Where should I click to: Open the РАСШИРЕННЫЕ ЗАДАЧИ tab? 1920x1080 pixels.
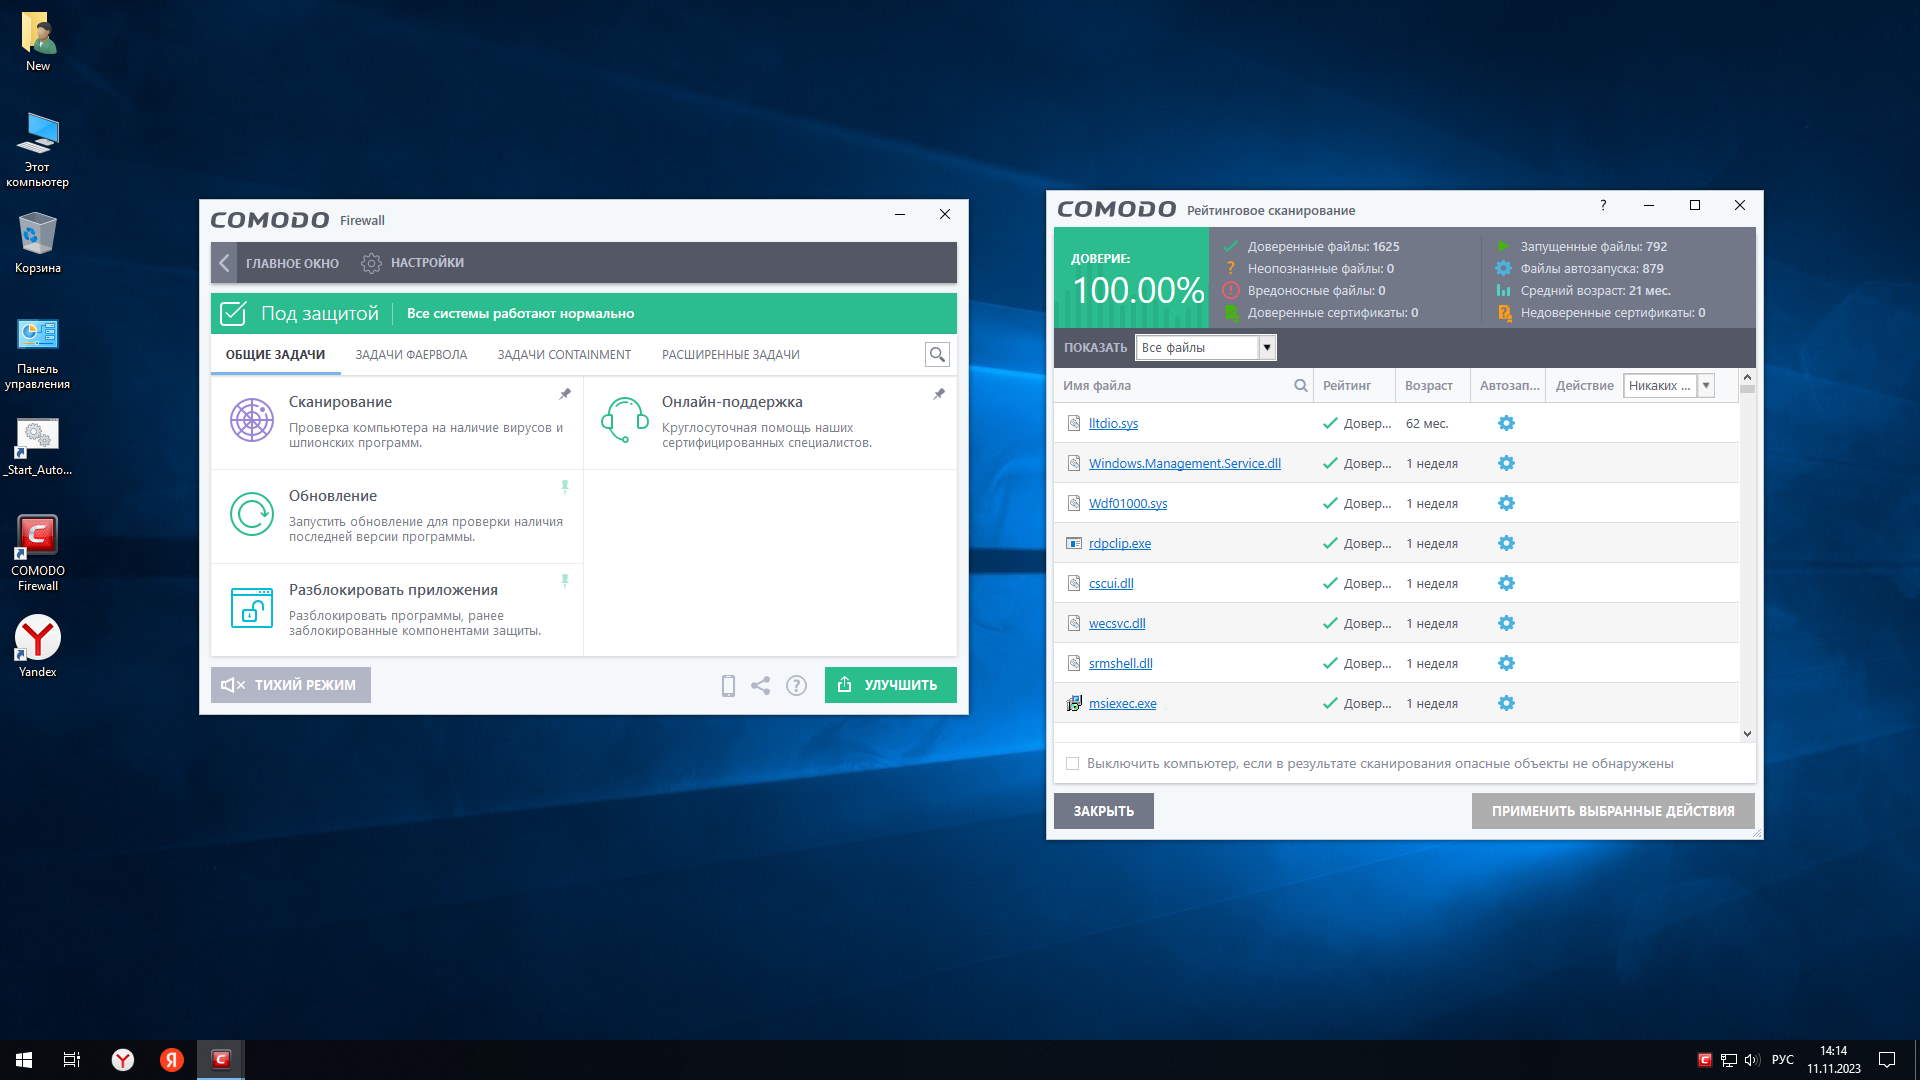coord(730,355)
